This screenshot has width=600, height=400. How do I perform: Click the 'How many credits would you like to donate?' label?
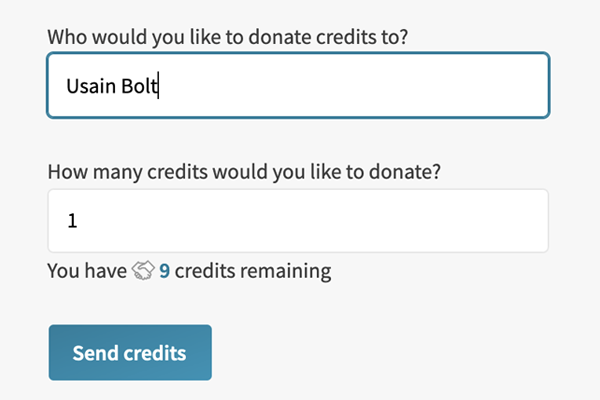coord(244,170)
